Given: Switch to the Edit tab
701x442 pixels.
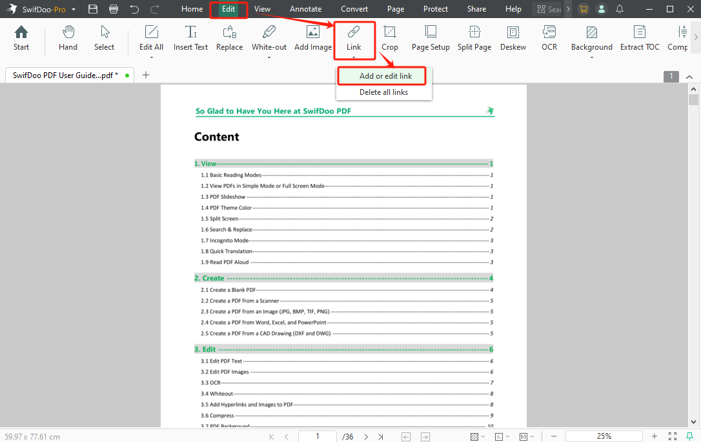Looking at the screenshot, I should pos(228,9).
